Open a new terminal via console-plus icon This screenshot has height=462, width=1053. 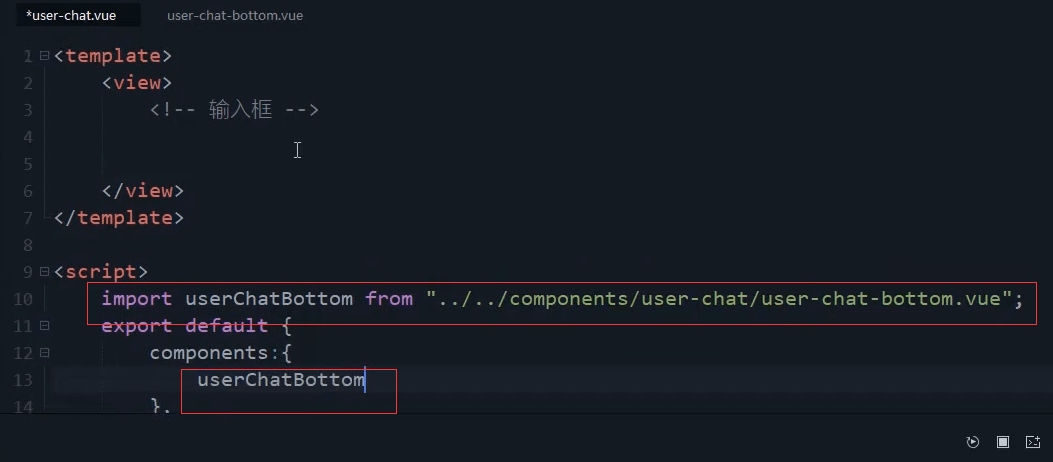pyautogui.click(x=1033, y=441)
